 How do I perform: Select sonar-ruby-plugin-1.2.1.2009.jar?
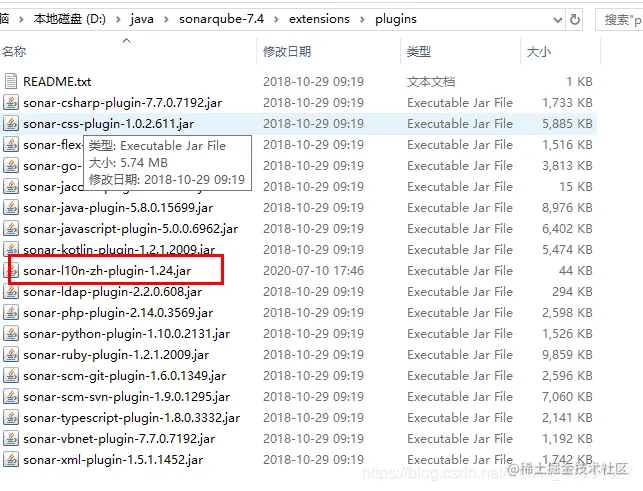(x=116, y=354)
